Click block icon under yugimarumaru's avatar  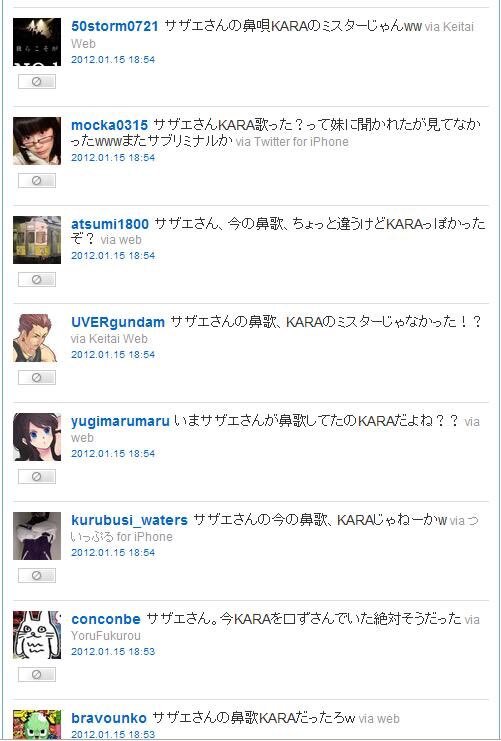coord(37,476)
